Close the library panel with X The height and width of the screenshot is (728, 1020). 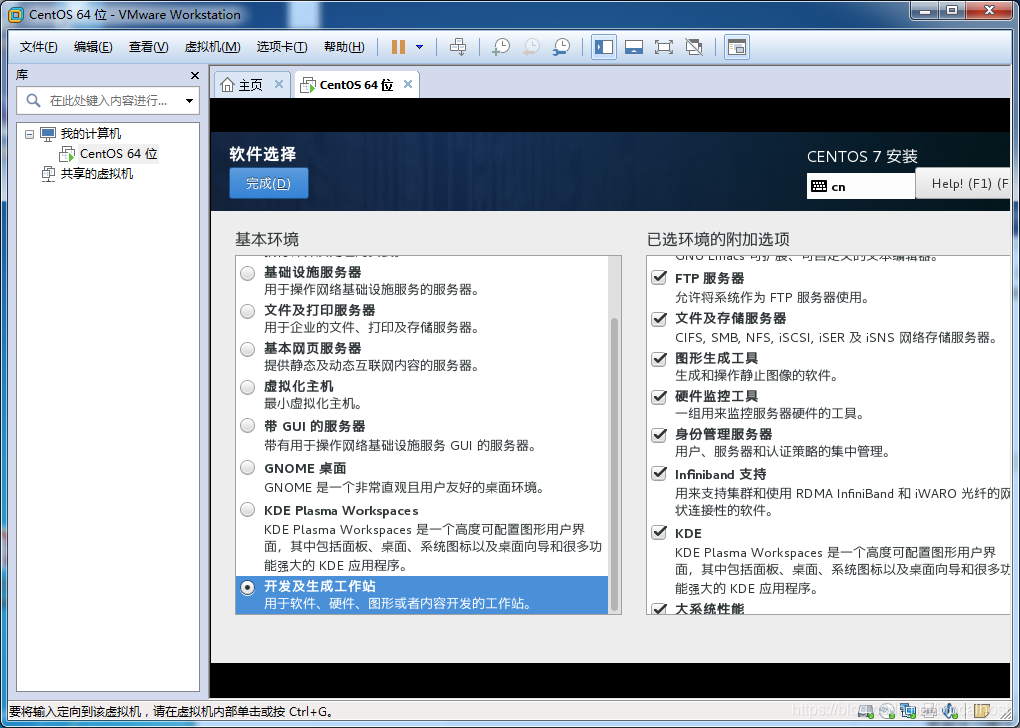[195, 75]
